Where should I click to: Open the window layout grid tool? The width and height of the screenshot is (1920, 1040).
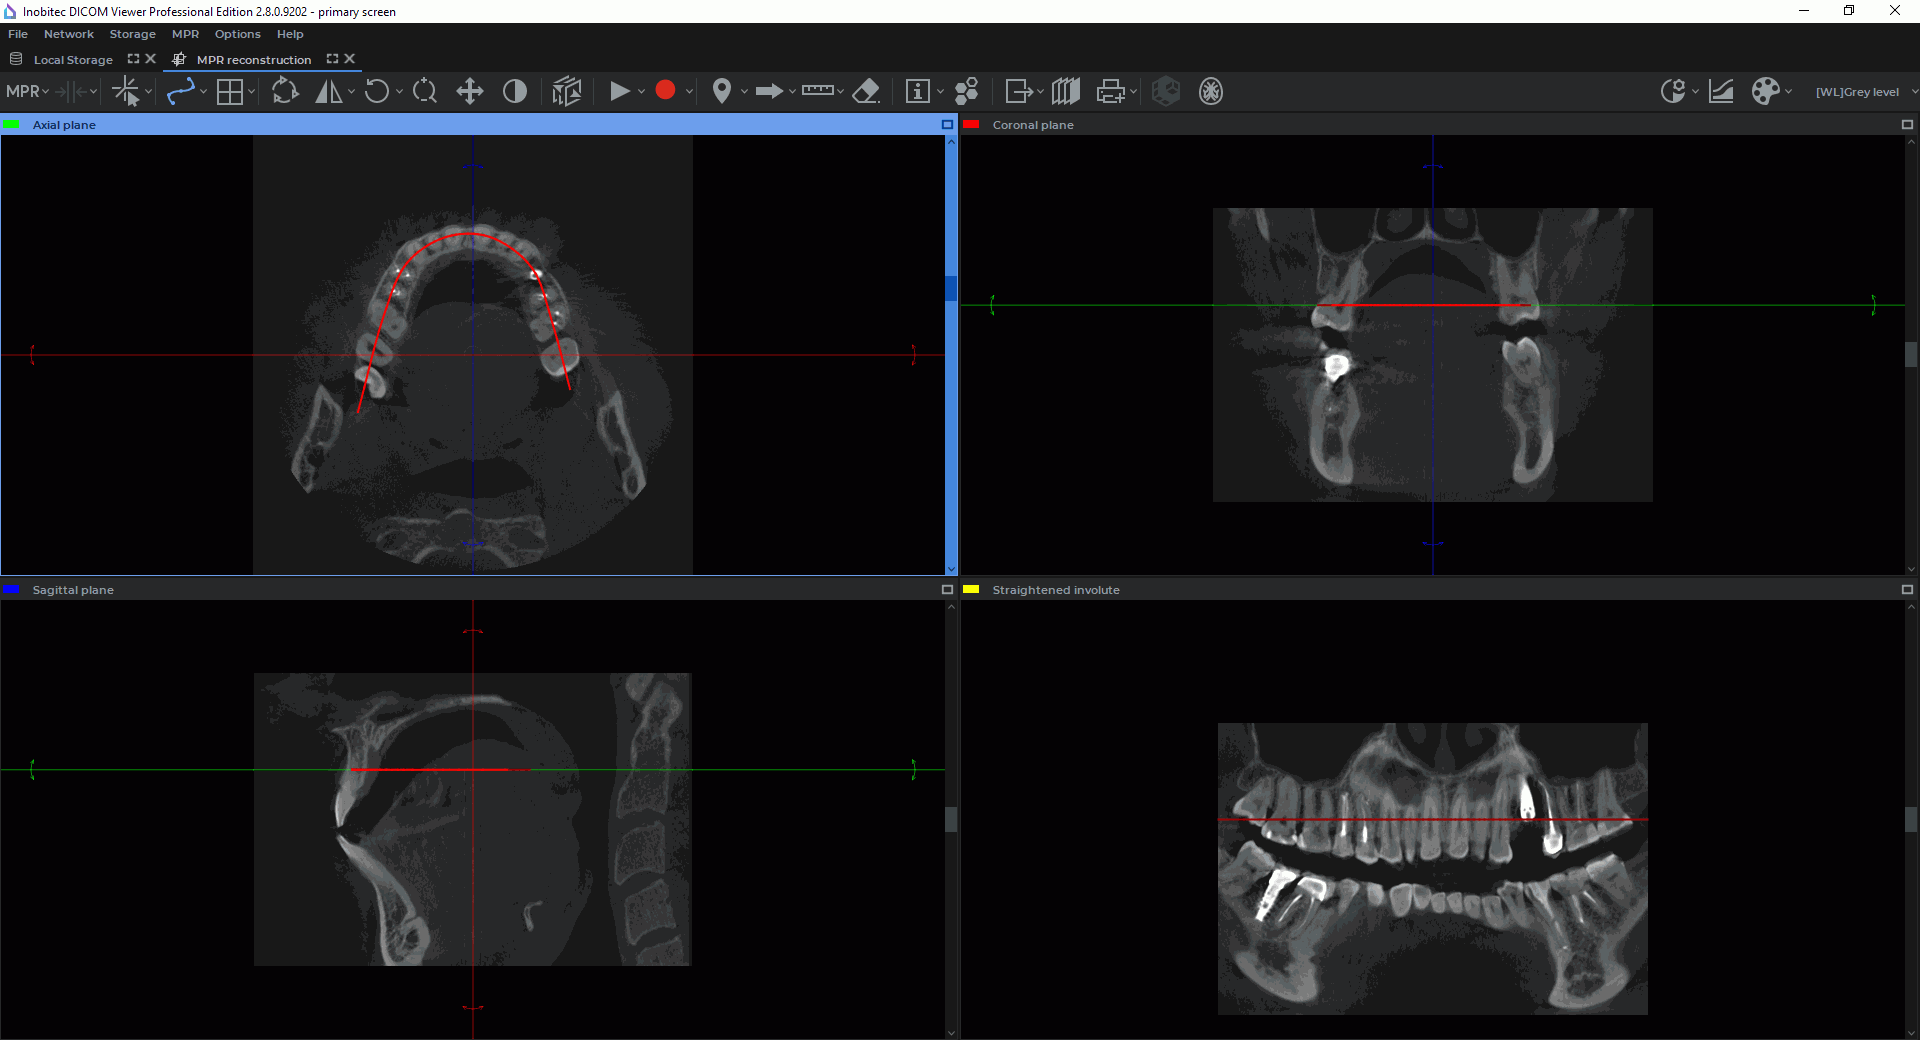(230, 92)
